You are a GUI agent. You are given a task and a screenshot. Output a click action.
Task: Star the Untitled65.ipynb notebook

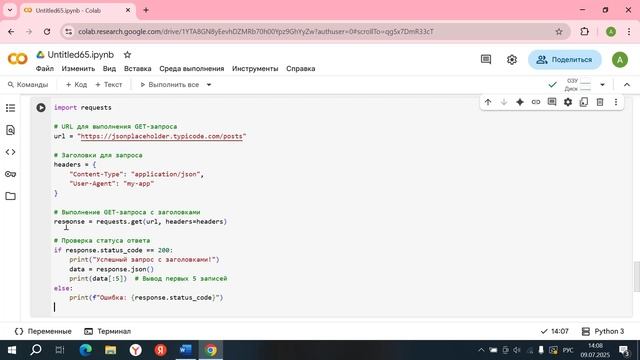coord(127,55)
